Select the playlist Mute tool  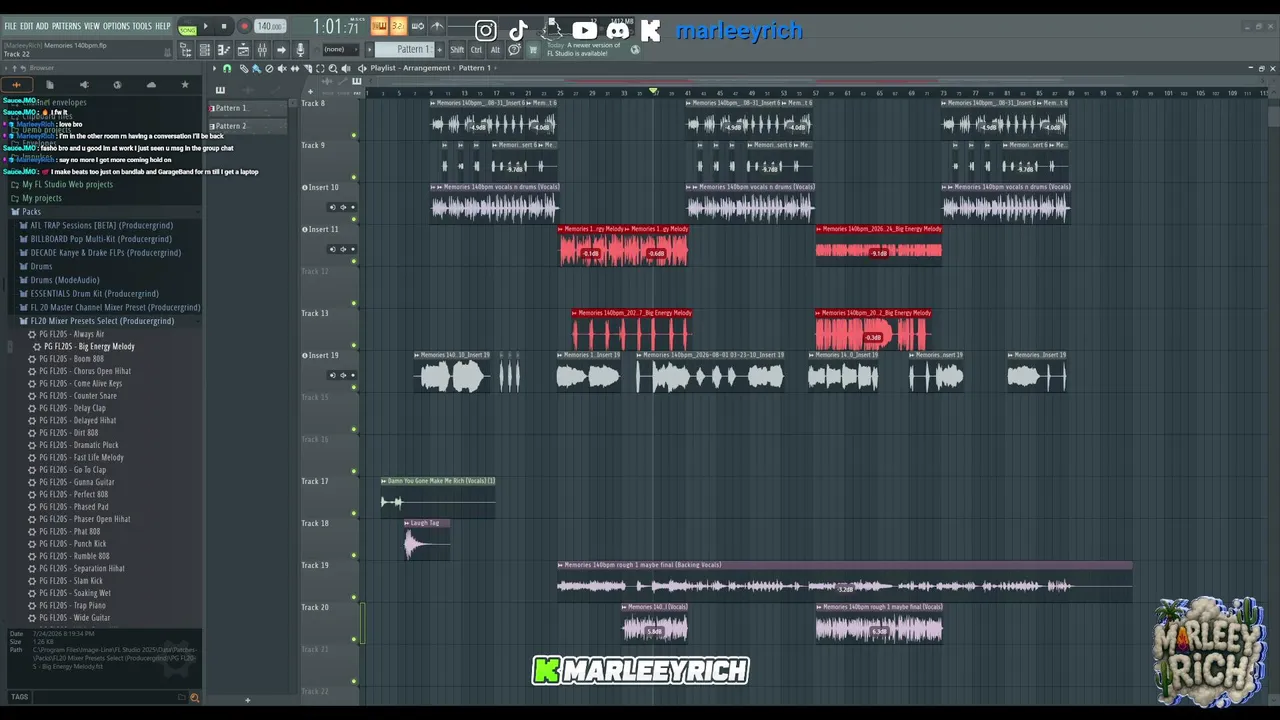click(282, 68)
